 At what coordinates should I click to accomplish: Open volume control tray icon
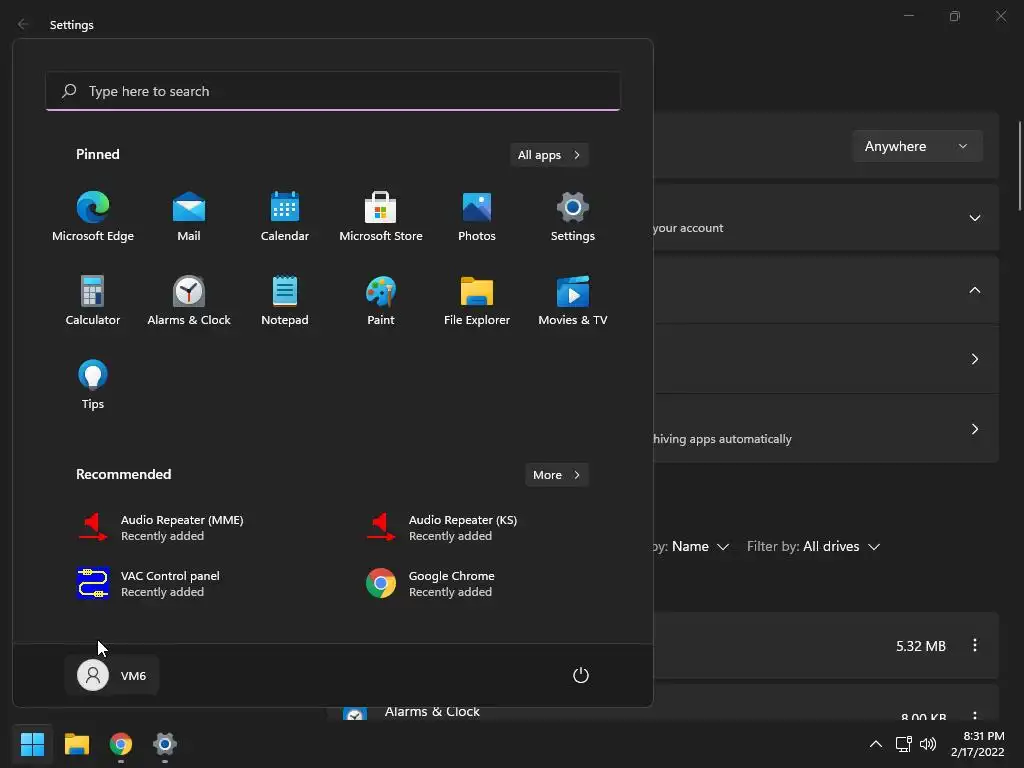pyautogui.click(x=928, y=744)
